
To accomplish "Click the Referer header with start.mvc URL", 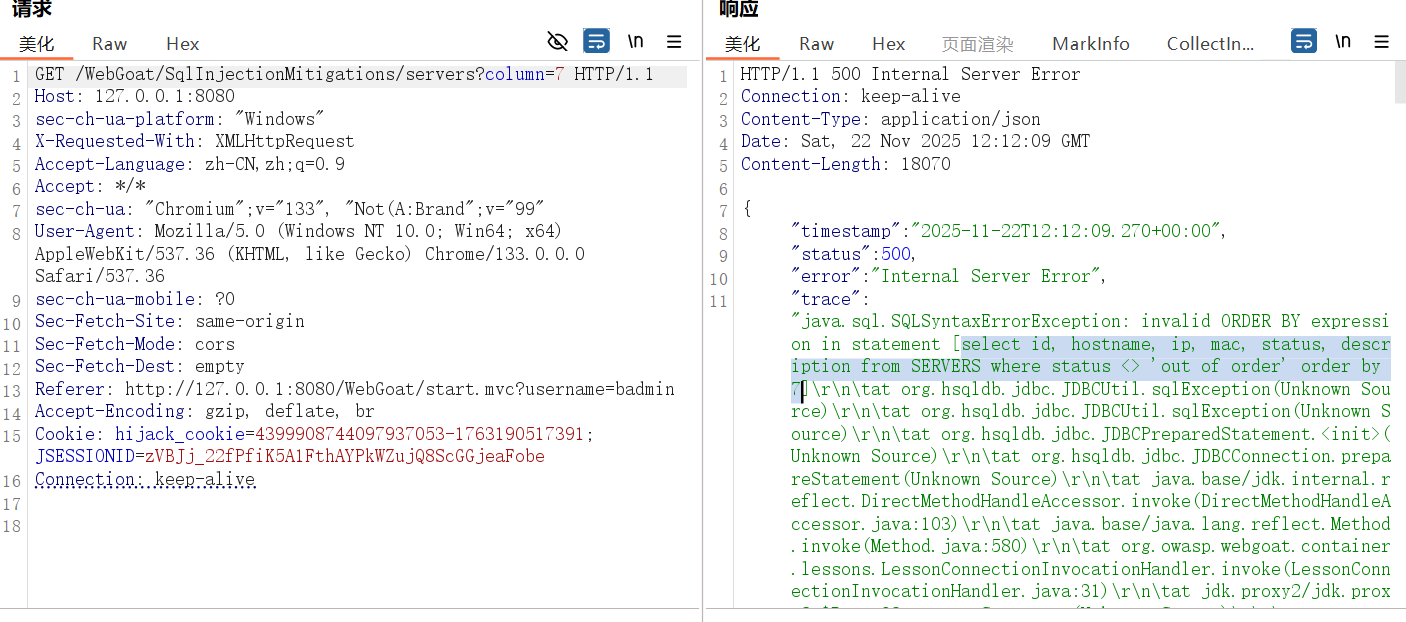I will tap(355, 389).
